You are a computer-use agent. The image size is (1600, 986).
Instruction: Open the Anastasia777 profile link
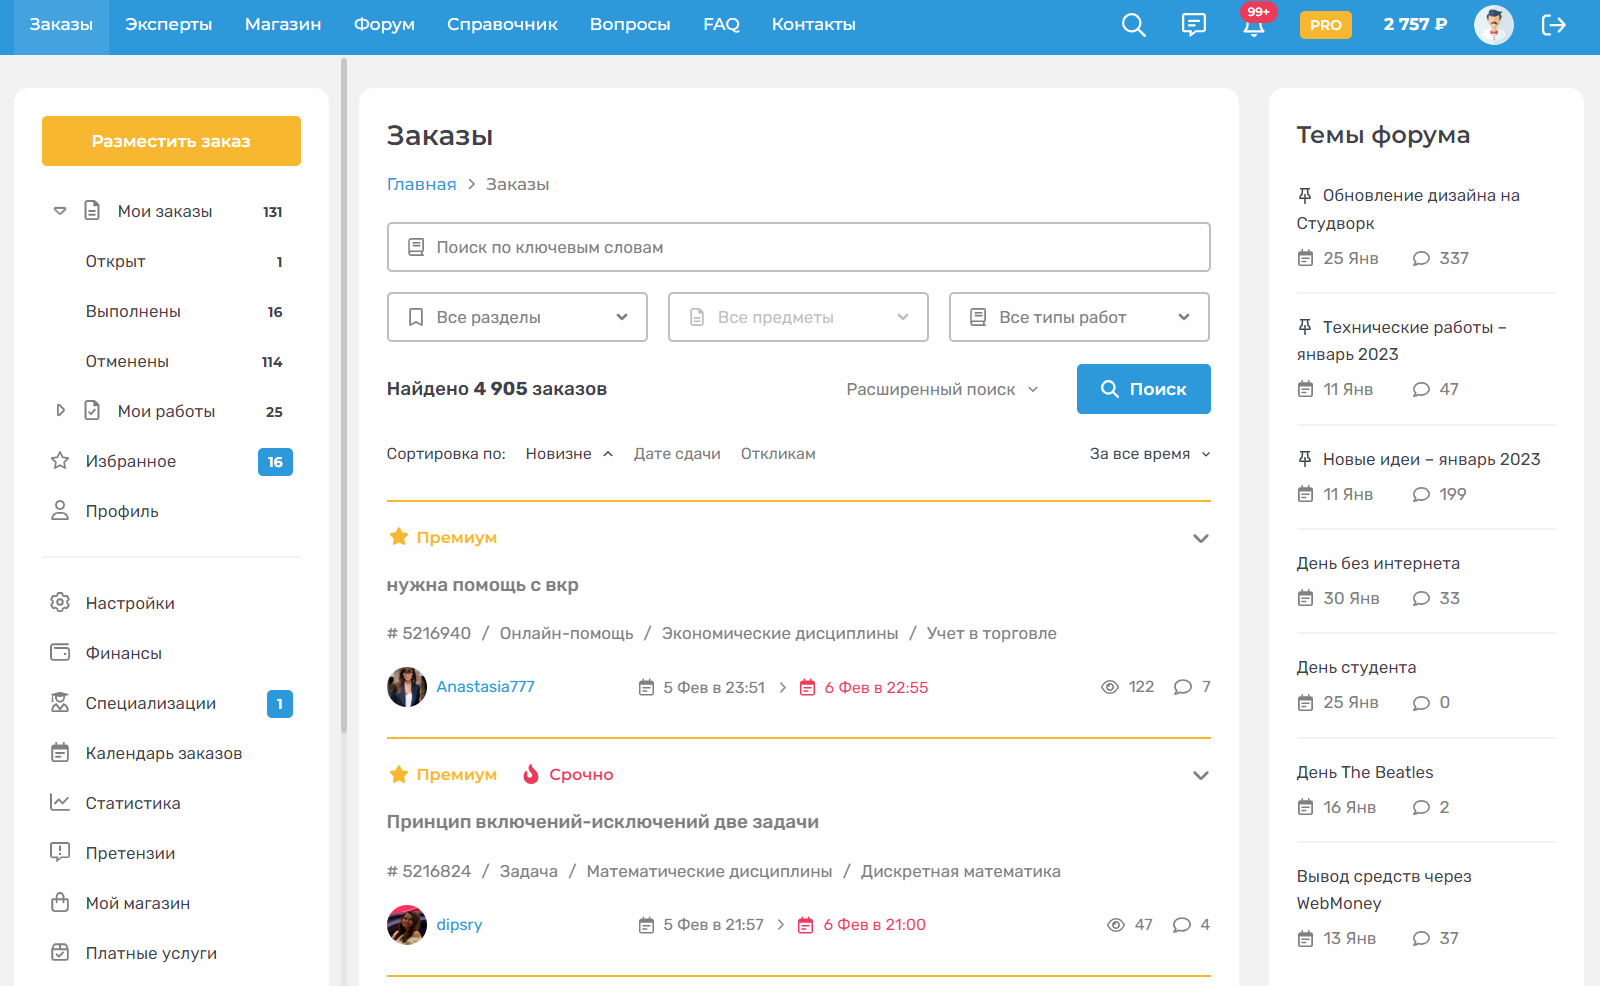point(485,687)
